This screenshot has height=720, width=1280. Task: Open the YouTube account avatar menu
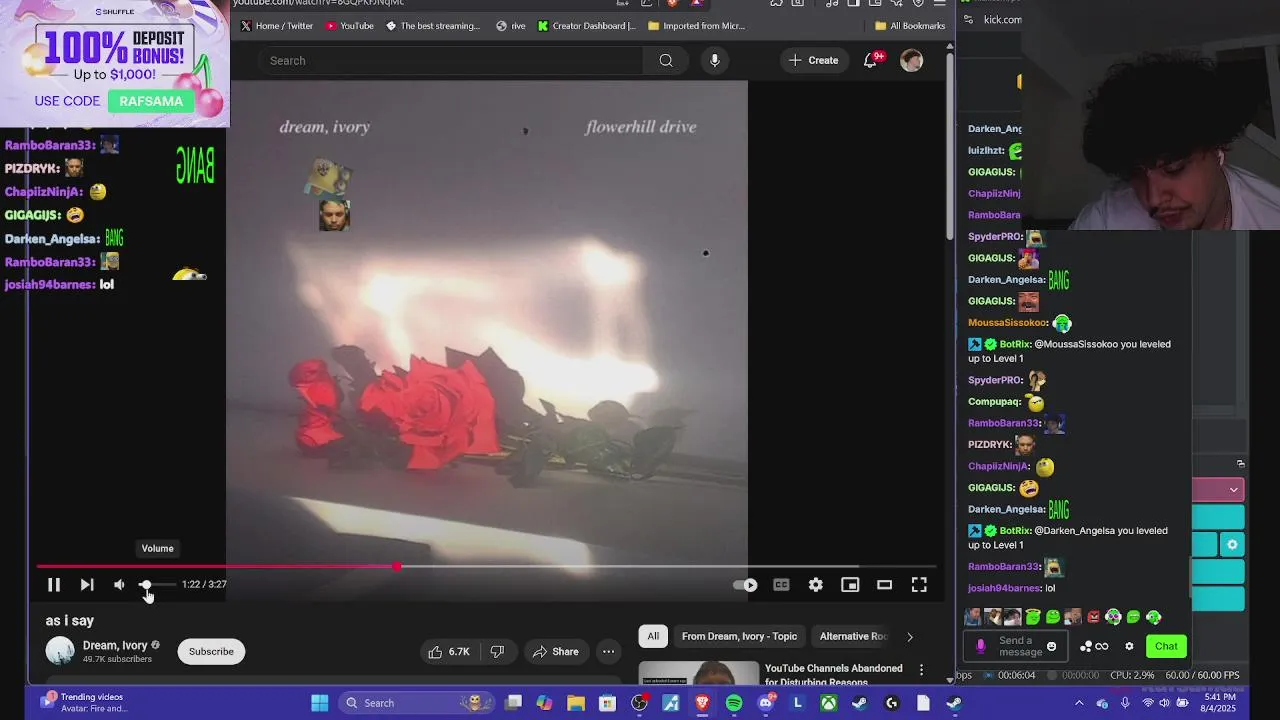pos(911,61)
